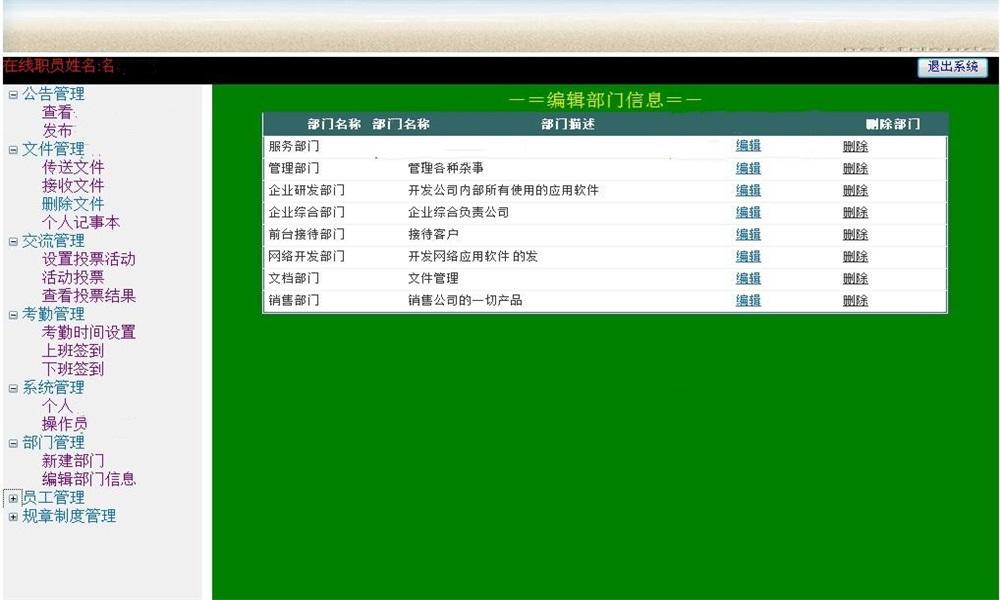Click 删除 for 前台接待部门 row

click(855, 235)
